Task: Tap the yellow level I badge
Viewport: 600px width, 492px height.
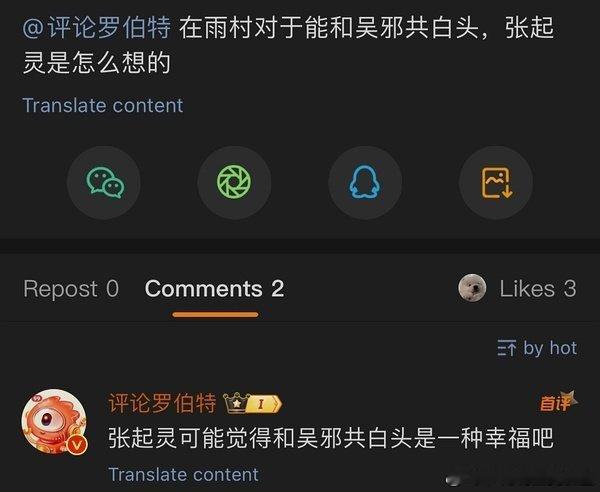Action: coord(264,404)
